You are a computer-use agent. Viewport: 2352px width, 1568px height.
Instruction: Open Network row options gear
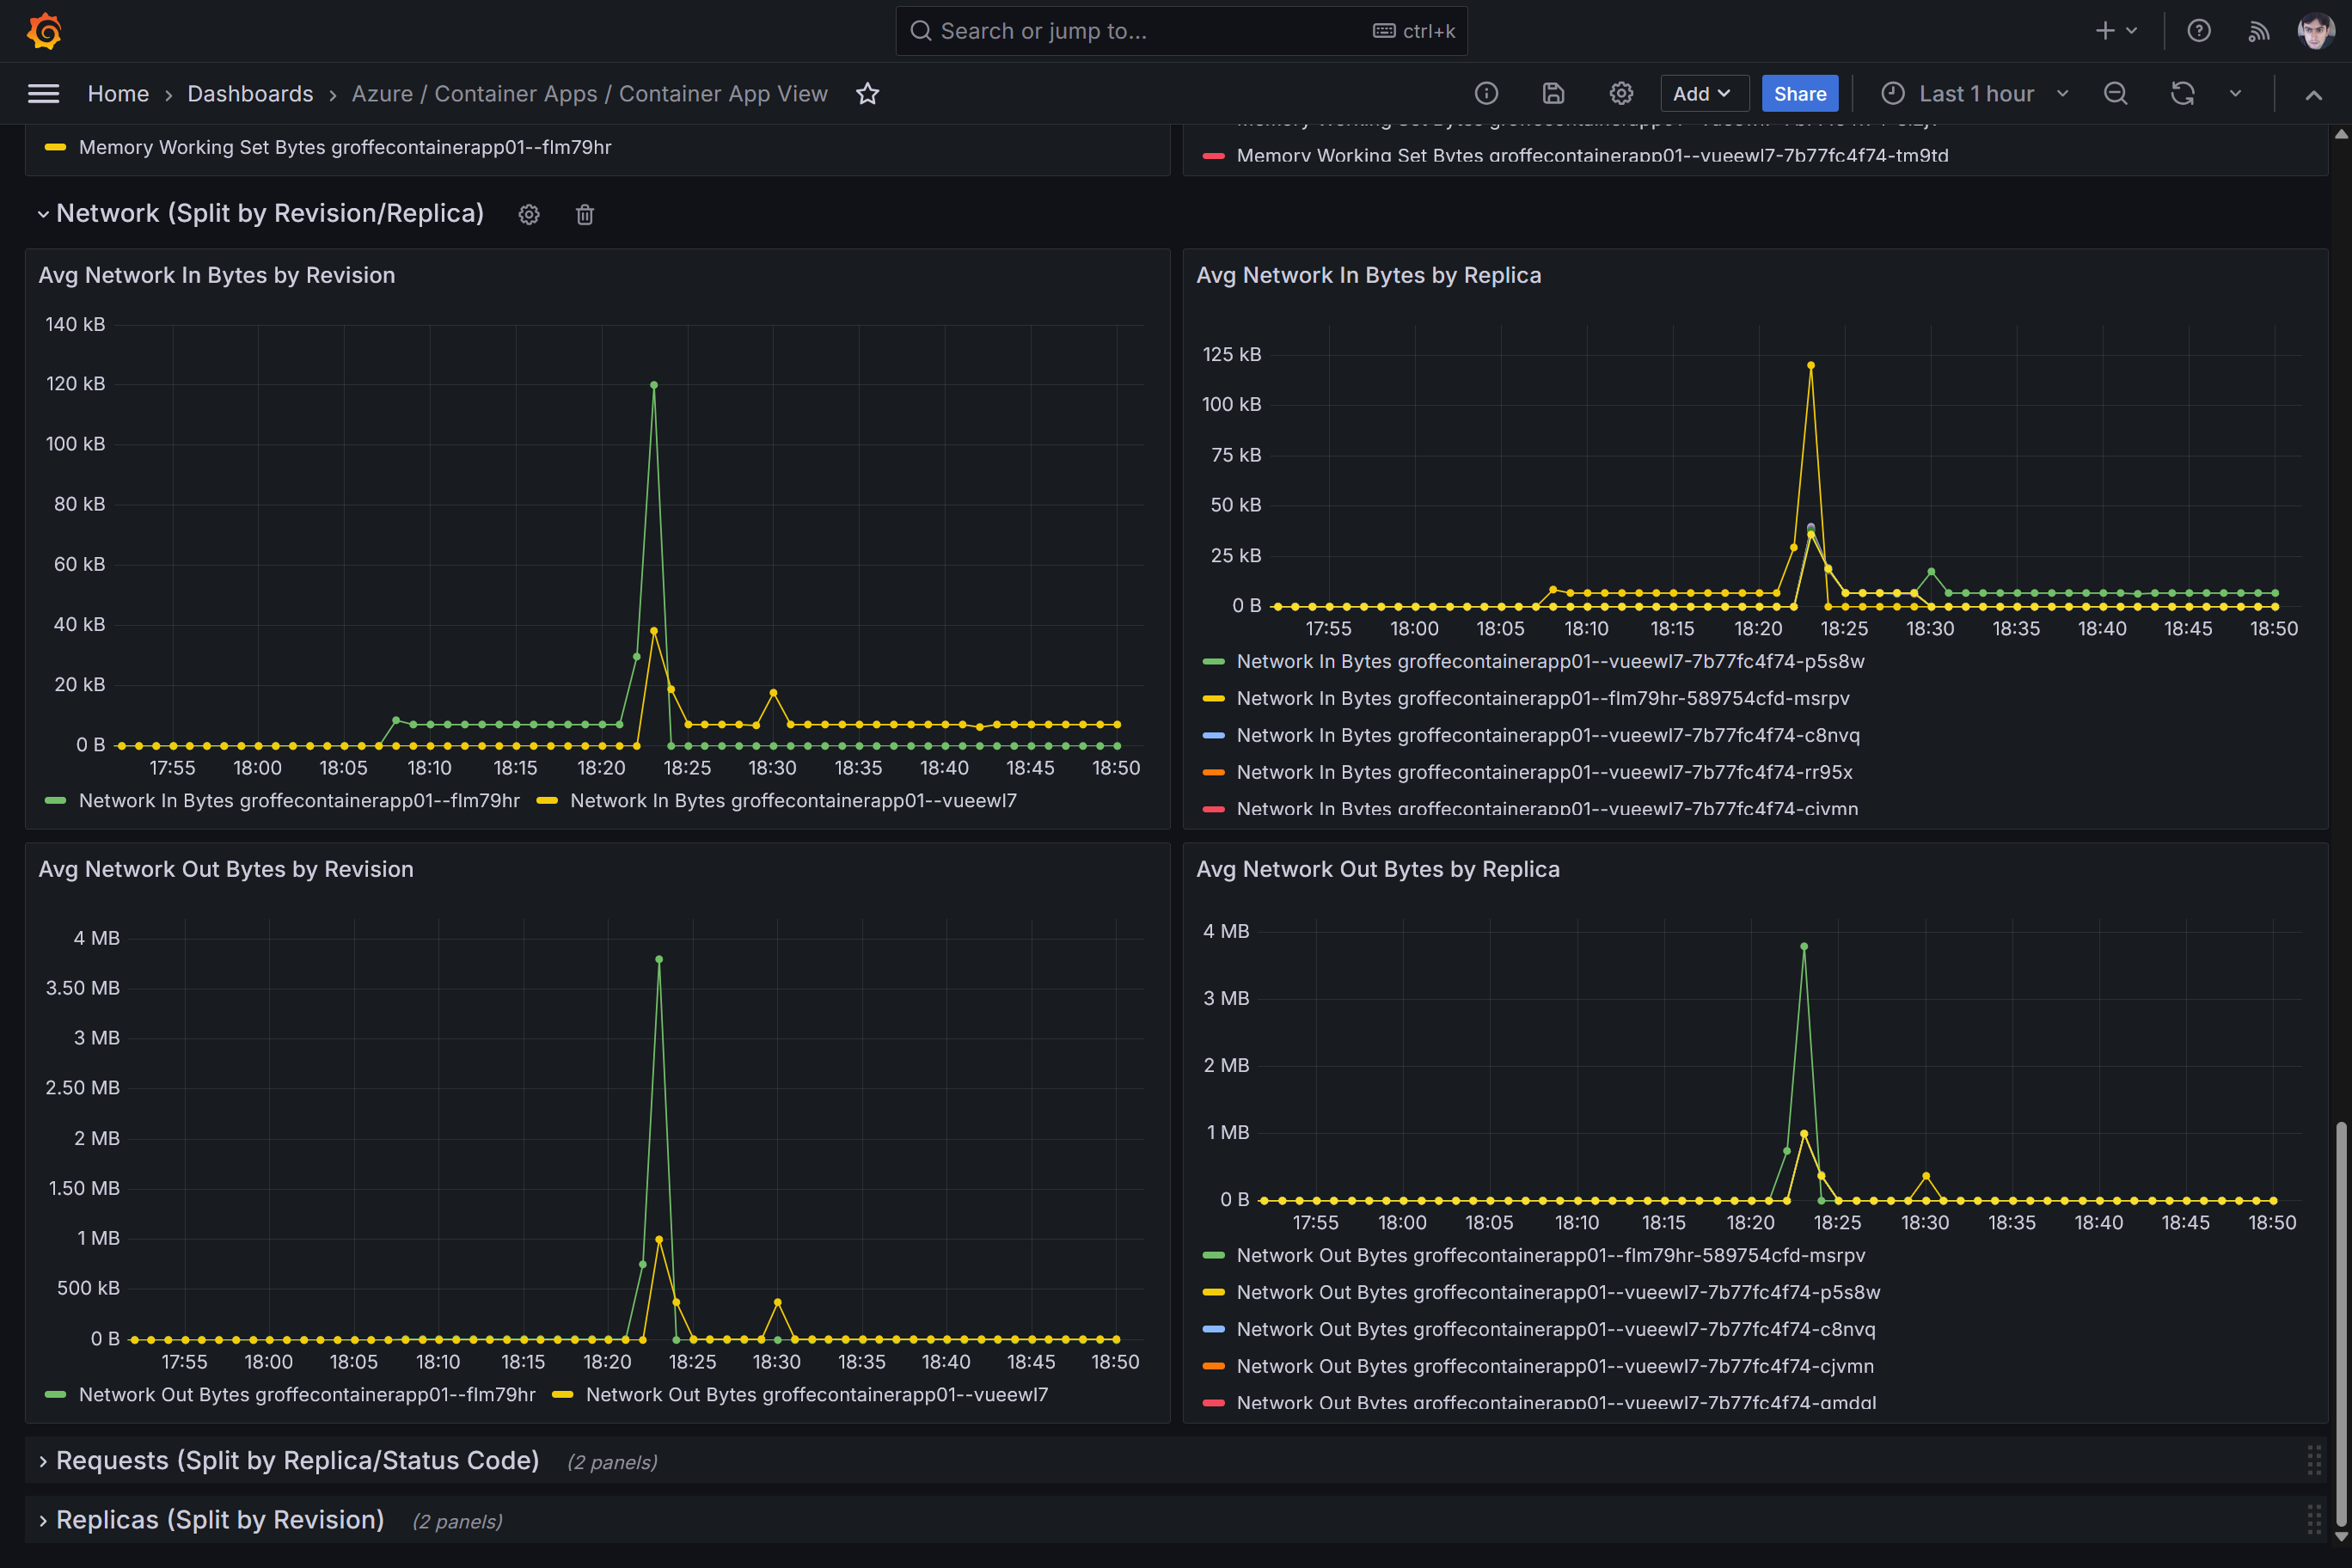click(529, 215)
